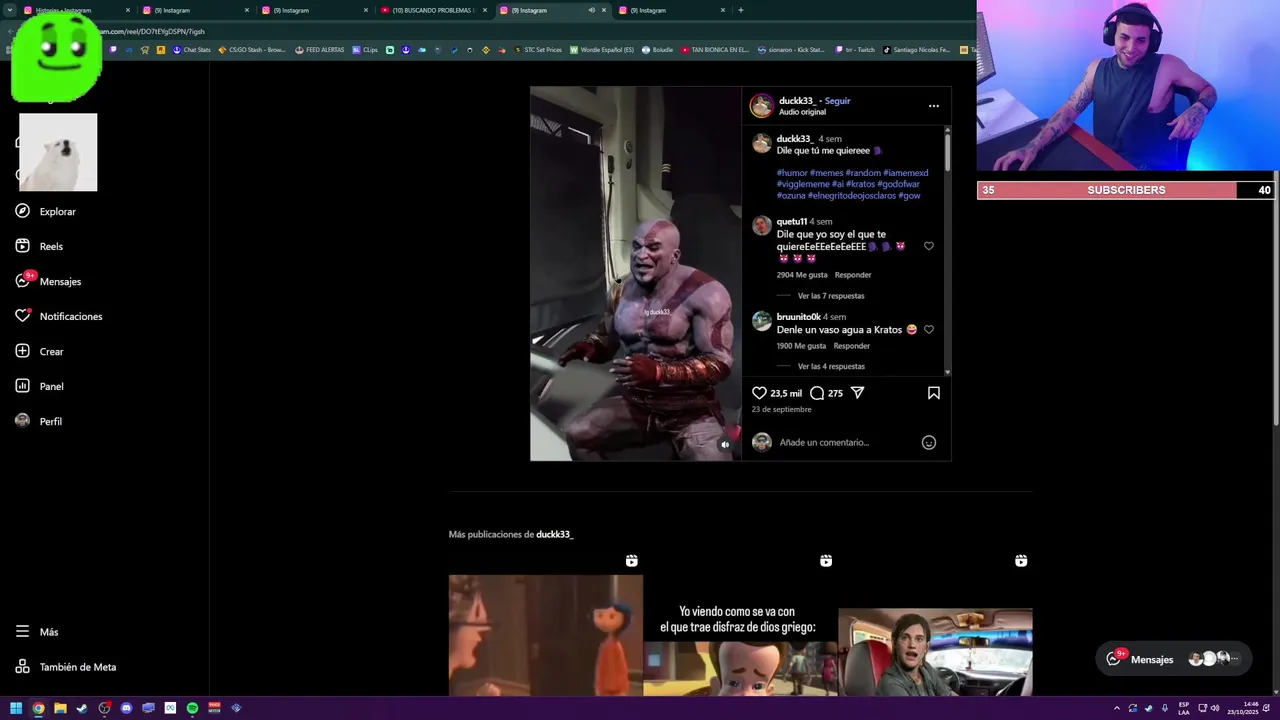Open Steam from the taskbar
1280x720 pixels.
click(x=82, y=708)
